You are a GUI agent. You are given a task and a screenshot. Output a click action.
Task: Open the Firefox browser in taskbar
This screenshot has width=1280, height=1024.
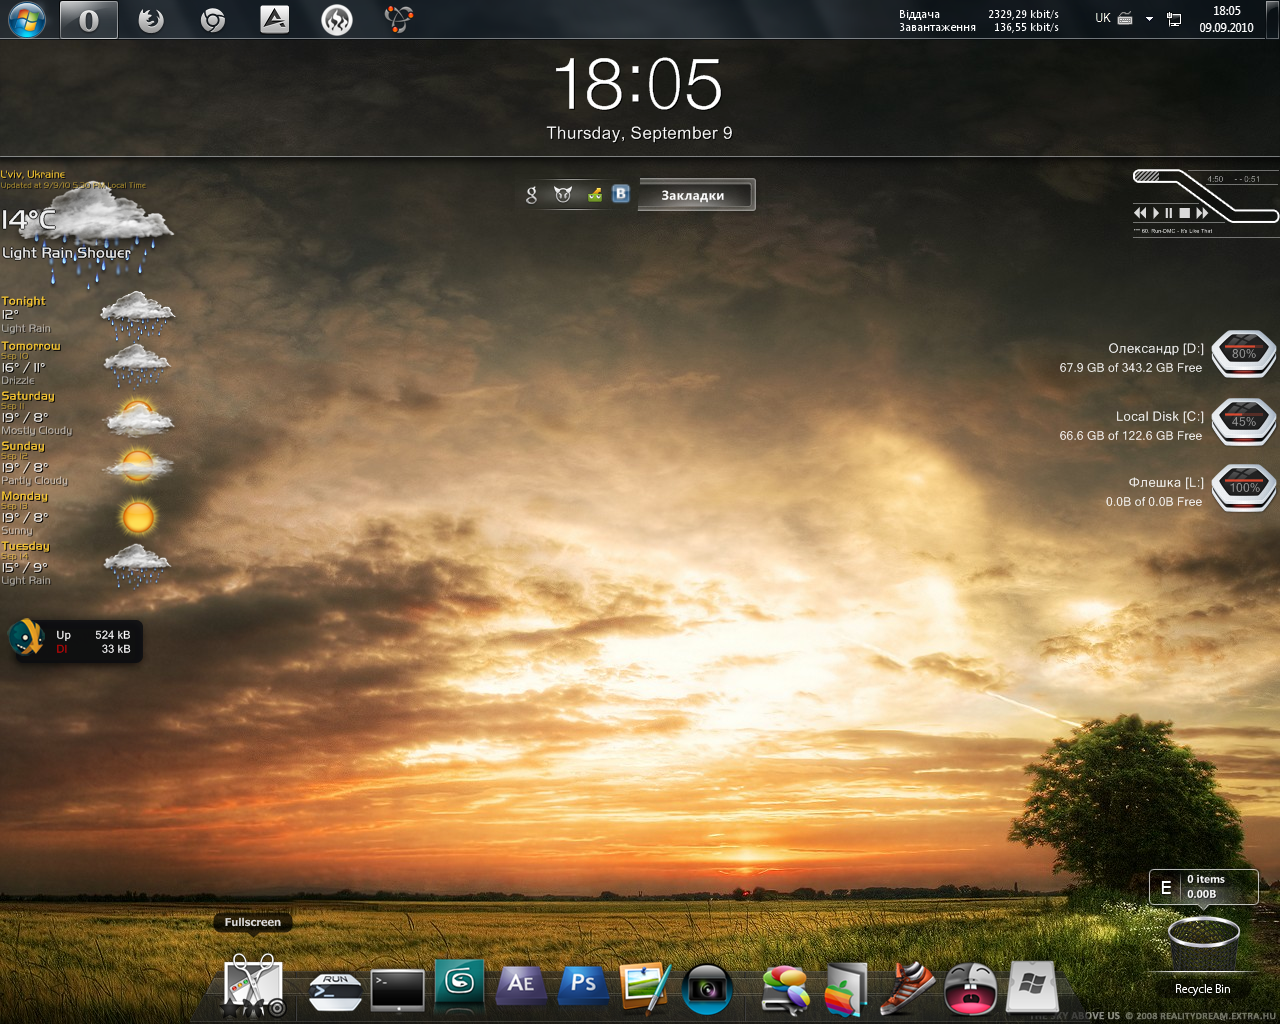151,20
